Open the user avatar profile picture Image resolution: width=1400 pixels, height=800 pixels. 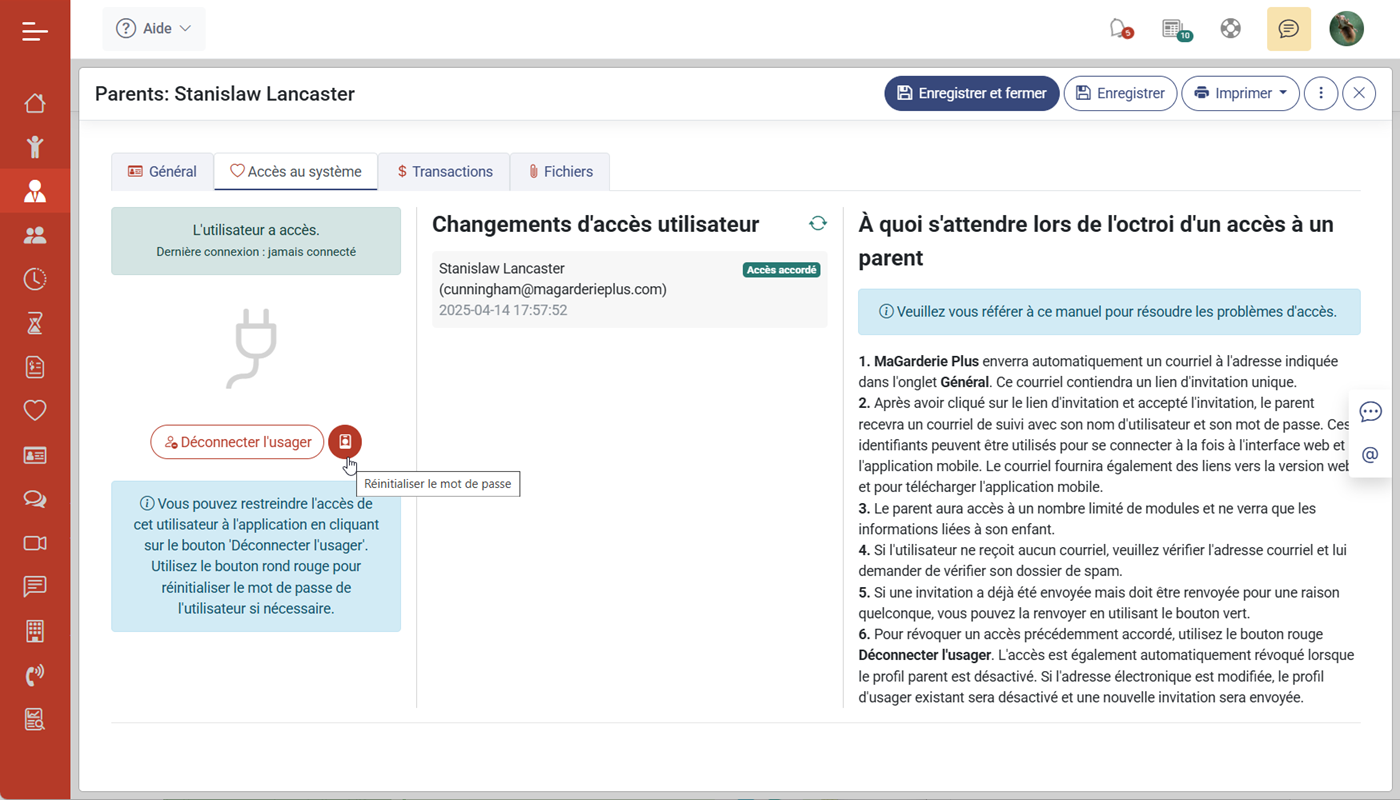pyautogui.click(x=1347, y=29)
